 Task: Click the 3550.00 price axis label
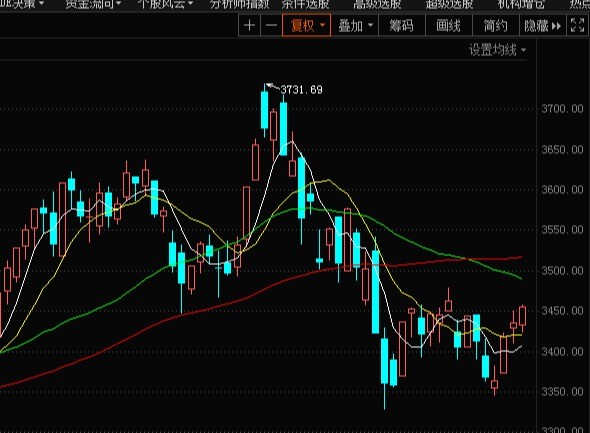[562, 230]
